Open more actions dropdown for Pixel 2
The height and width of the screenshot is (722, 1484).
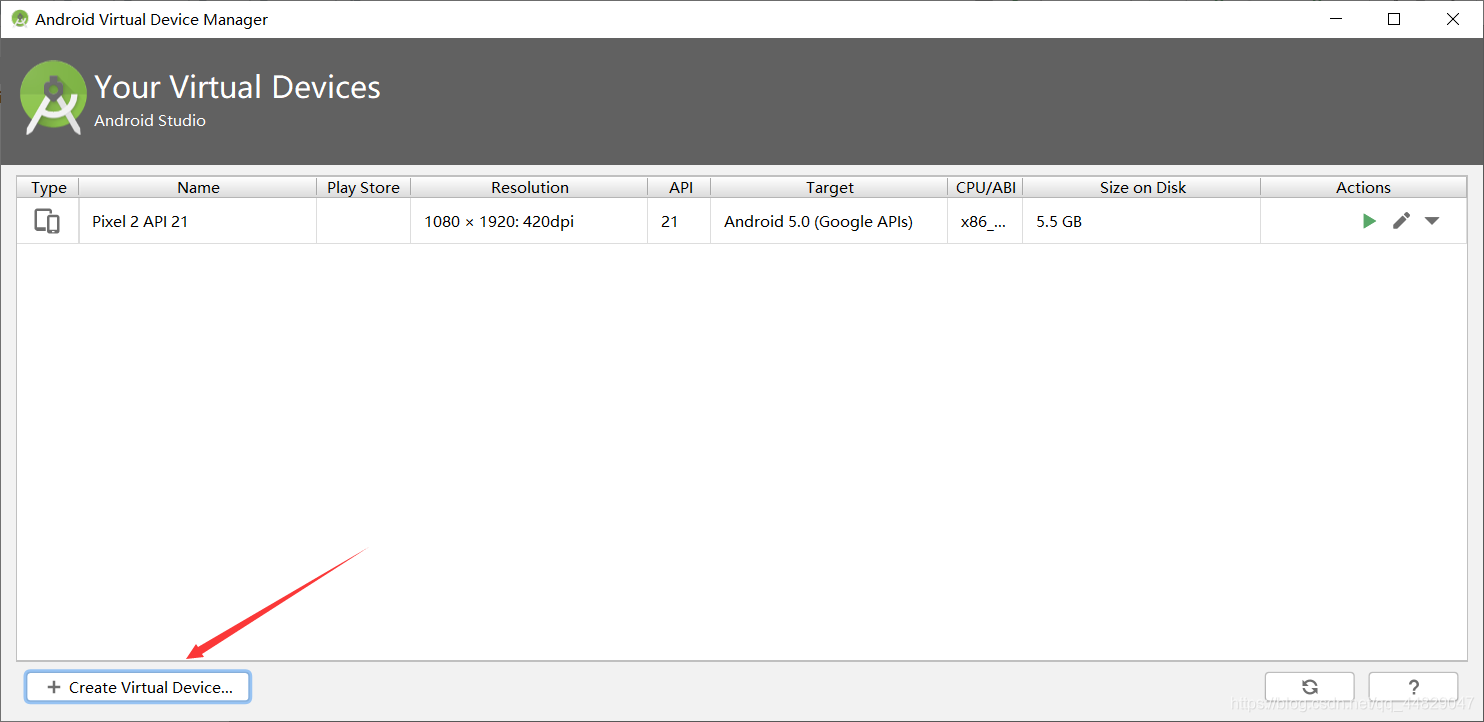click(1432, 221)
